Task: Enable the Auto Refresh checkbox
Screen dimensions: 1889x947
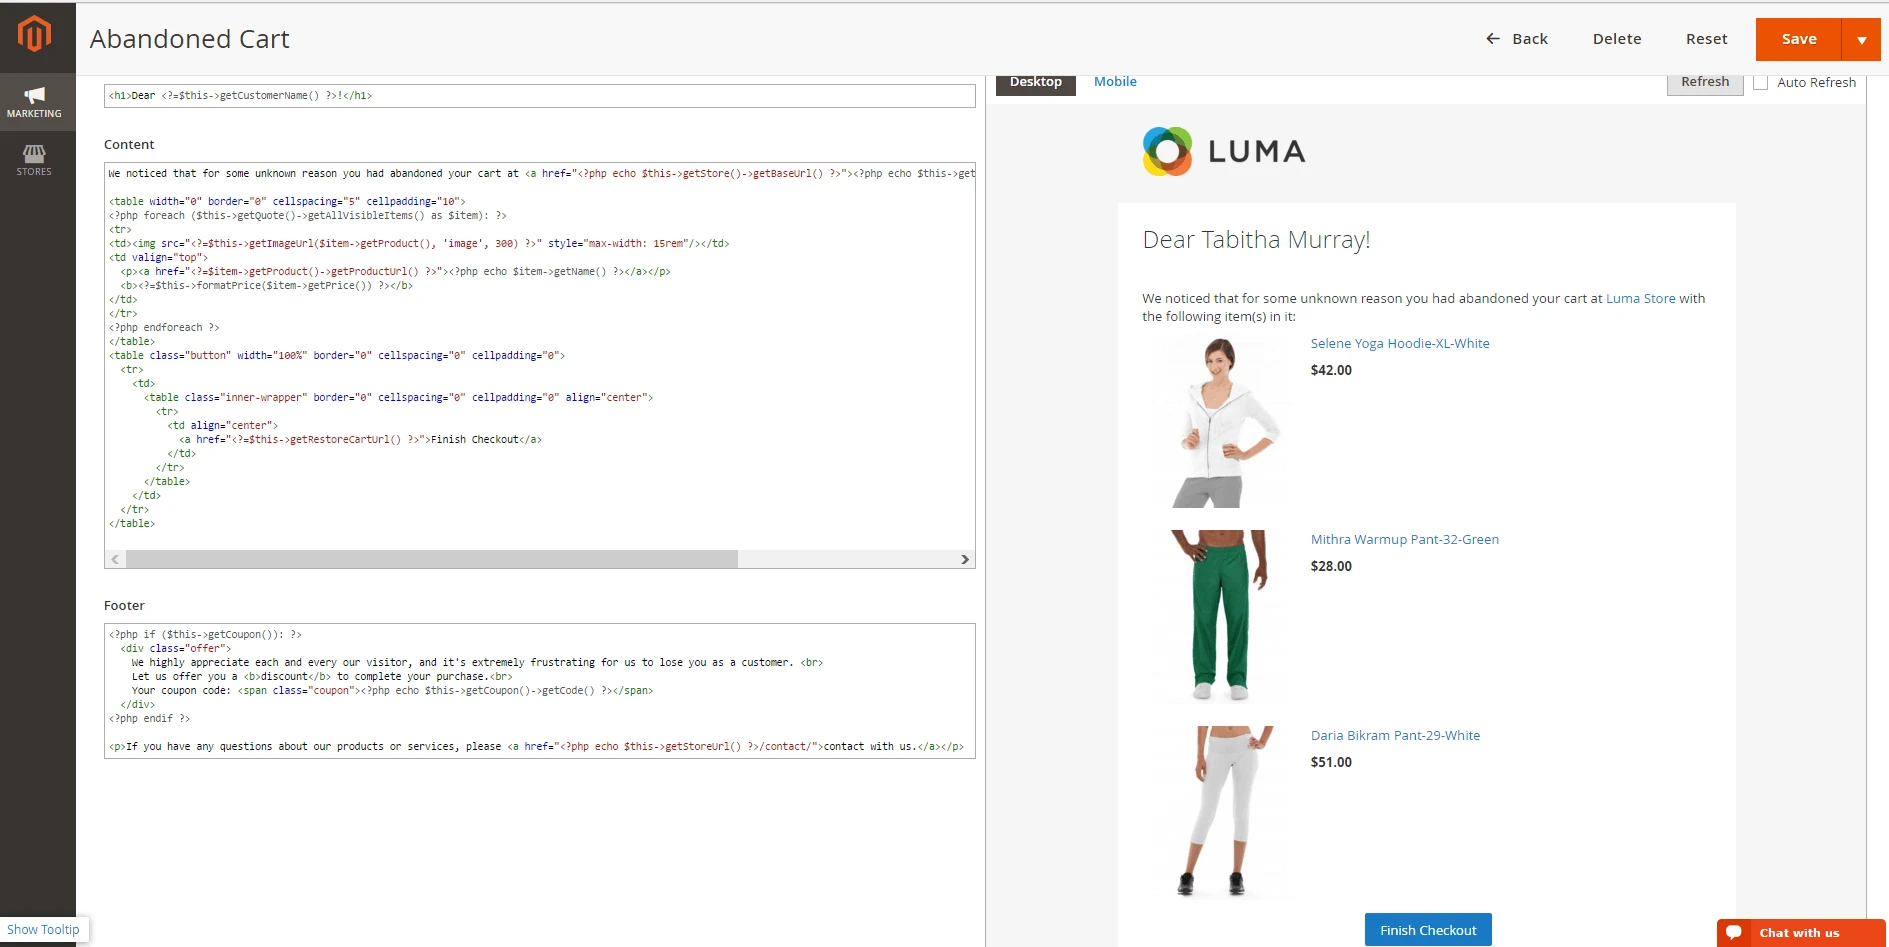Action: (1761, 82)
